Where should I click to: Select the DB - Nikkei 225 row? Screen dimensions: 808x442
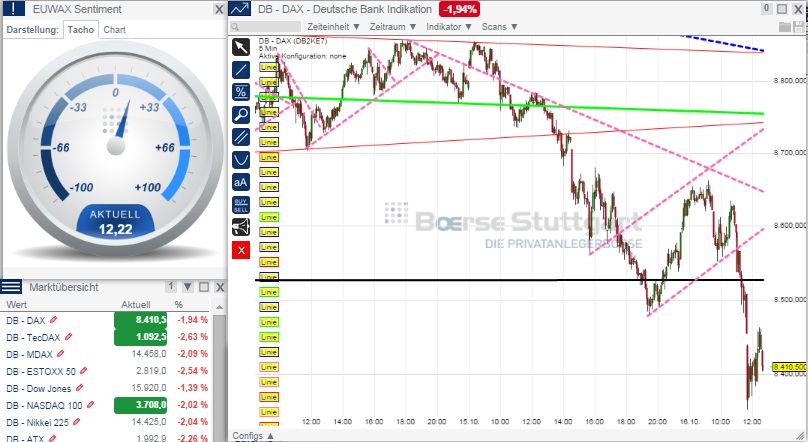(x=107, y=422)
